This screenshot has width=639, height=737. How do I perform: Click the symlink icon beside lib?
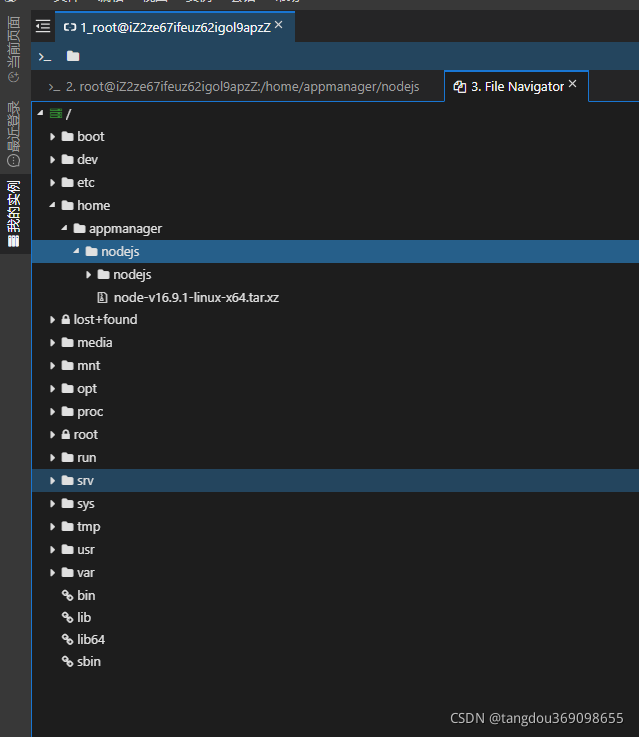pos(67,618)
